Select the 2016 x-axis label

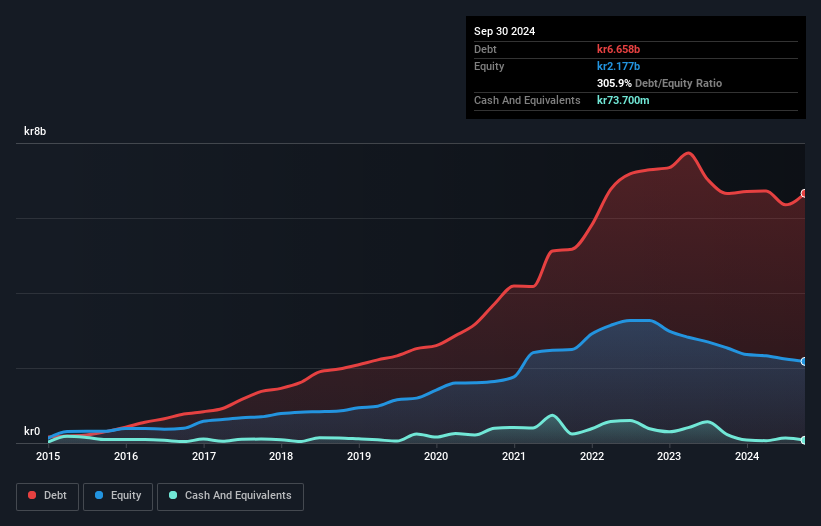click(x=126, y=456)
